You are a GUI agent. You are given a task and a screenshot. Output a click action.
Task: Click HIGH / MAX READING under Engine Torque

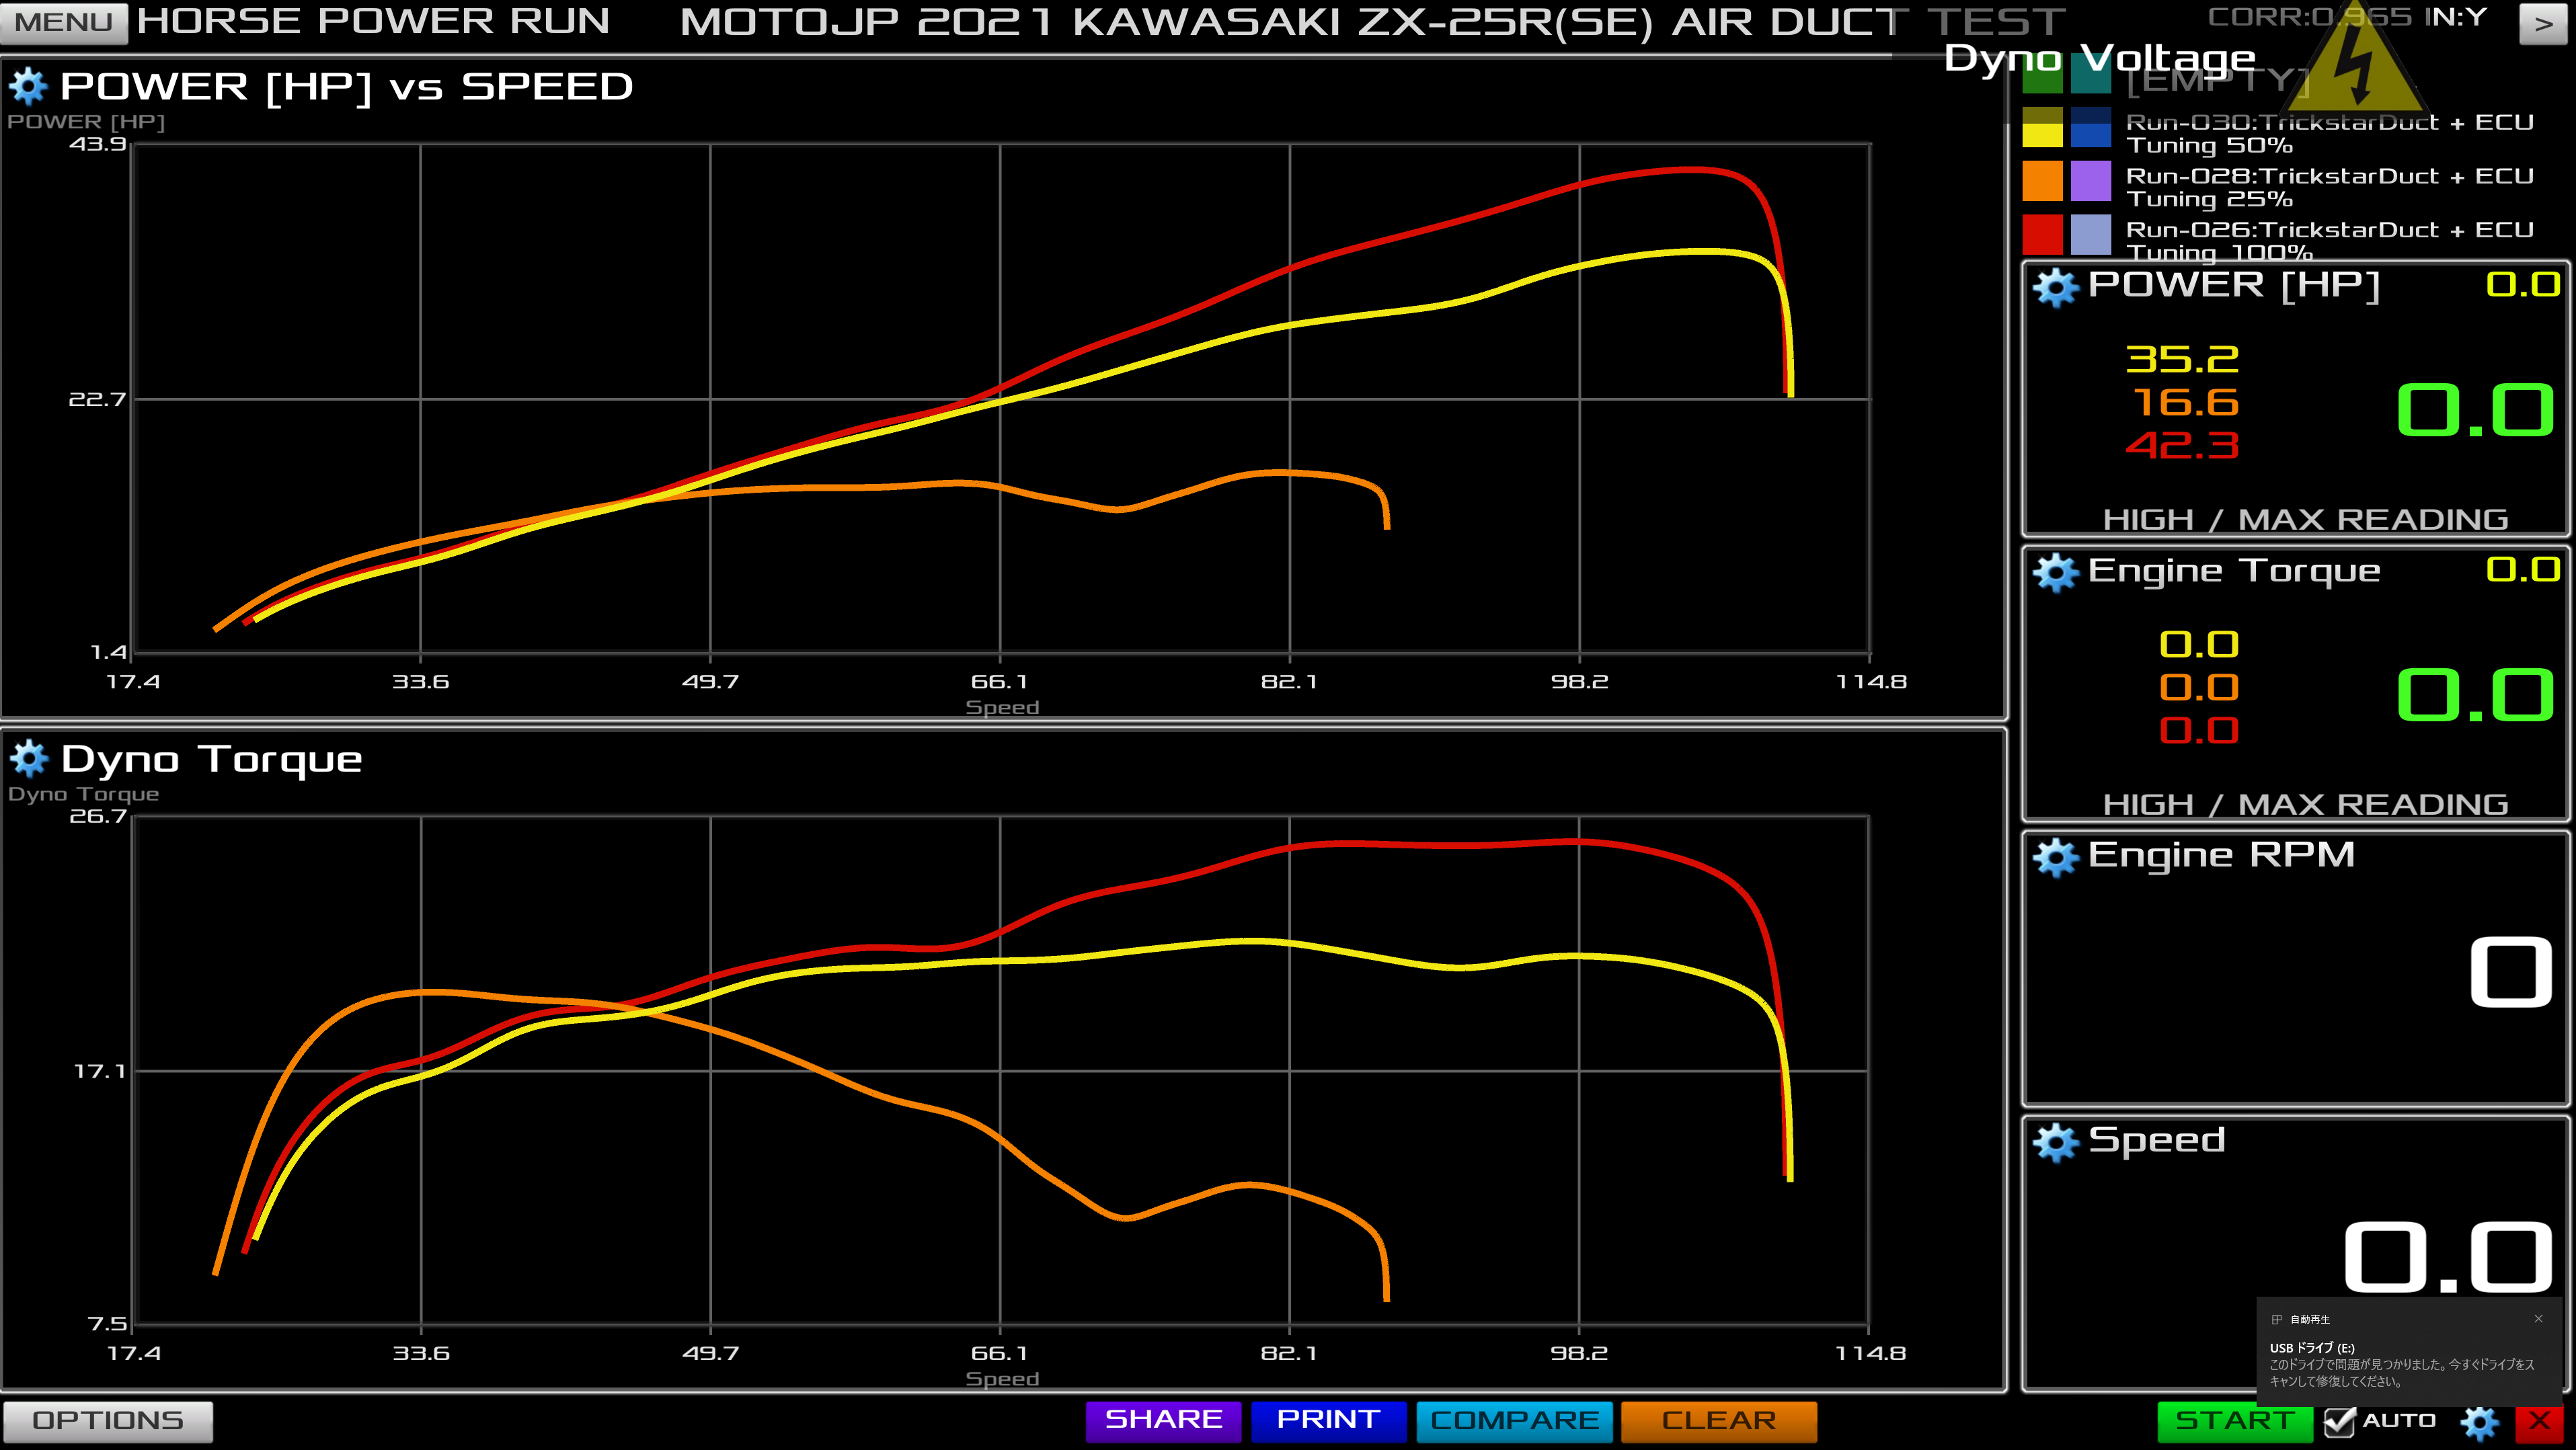2305,805
